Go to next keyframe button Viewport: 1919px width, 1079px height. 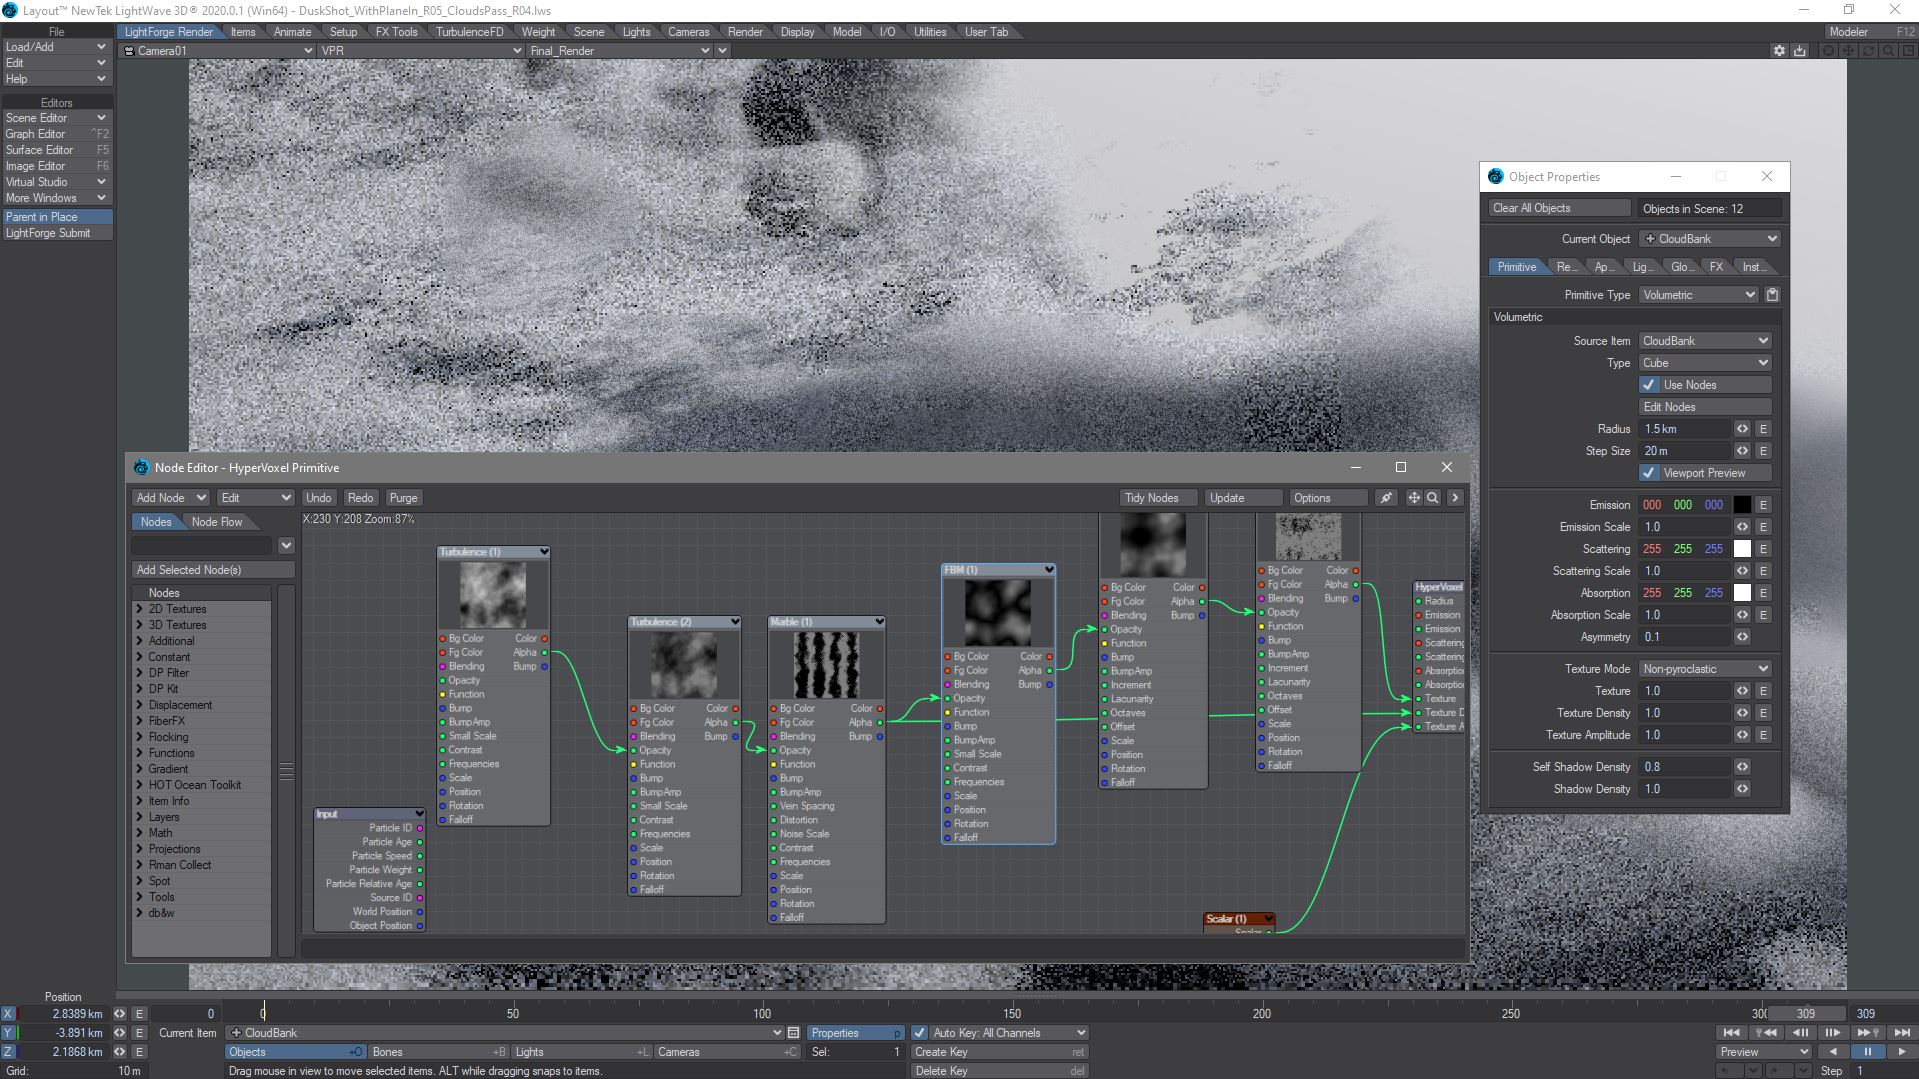[1867, 1033]
